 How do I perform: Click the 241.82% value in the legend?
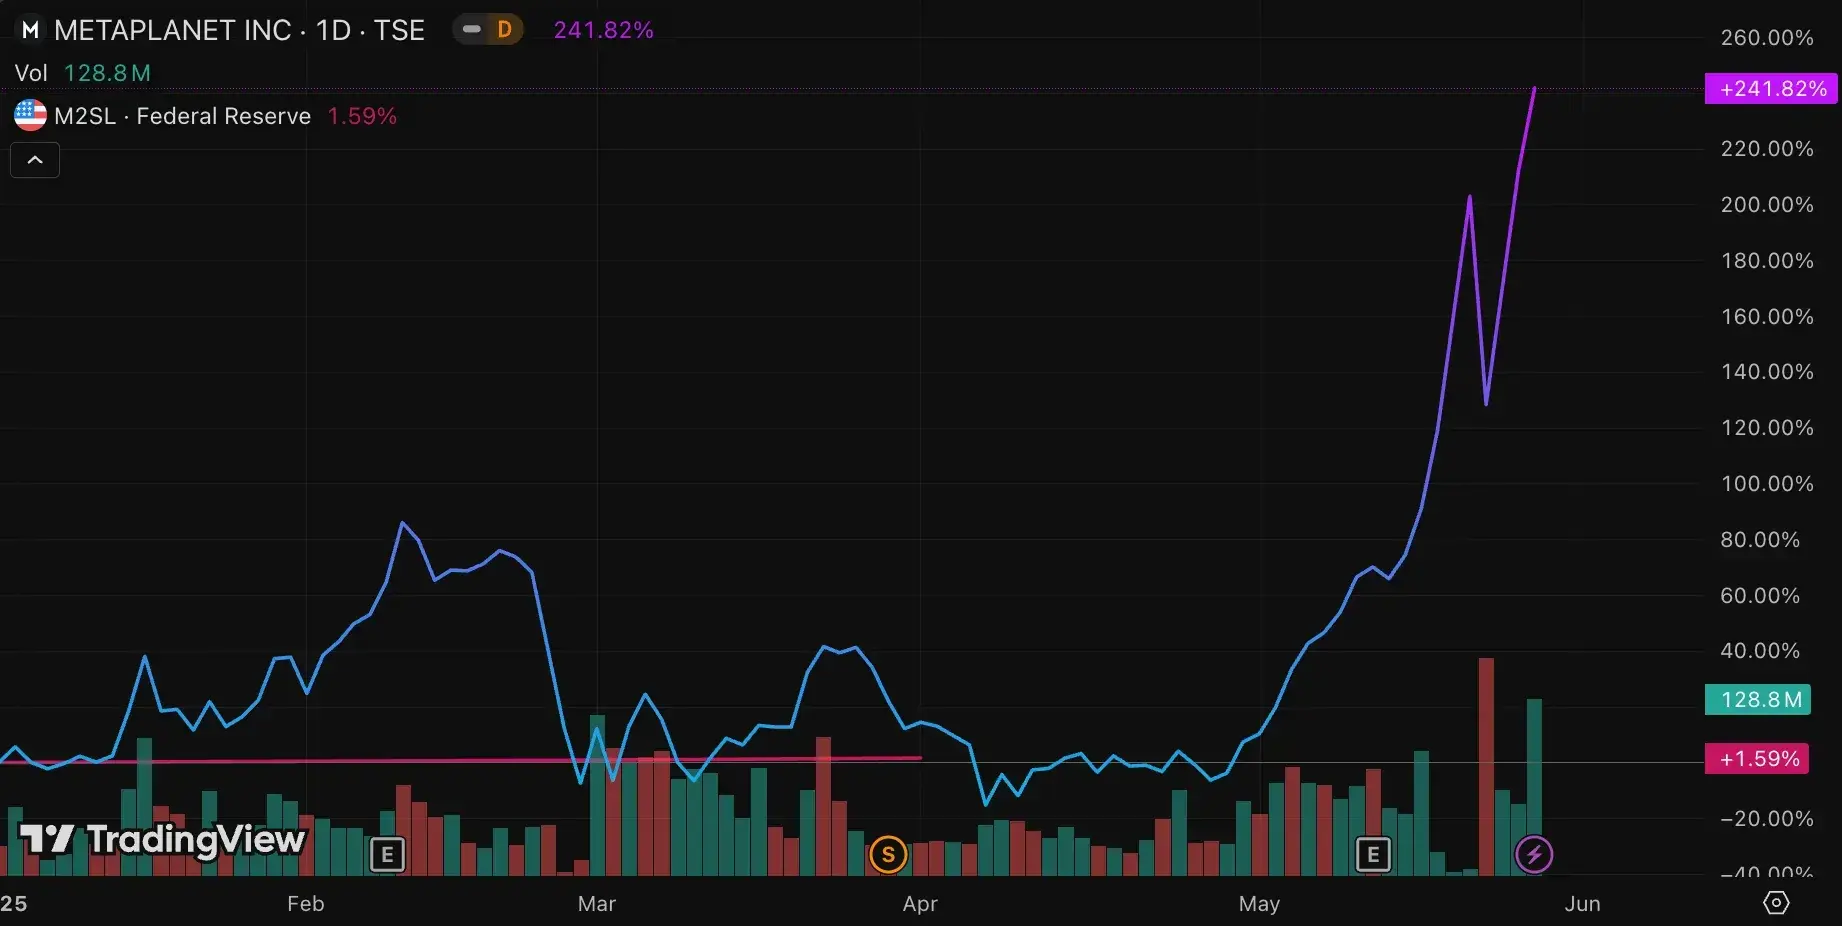pyautogui.click(x=603, y=29)
